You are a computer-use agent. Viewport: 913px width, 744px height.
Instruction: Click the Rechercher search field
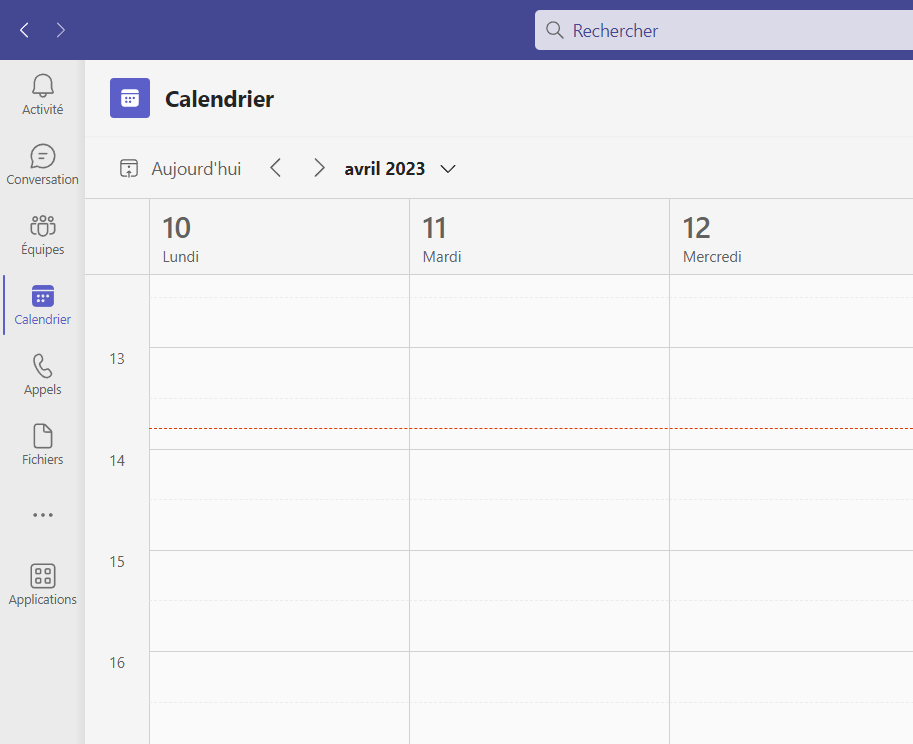coord(724,30)
